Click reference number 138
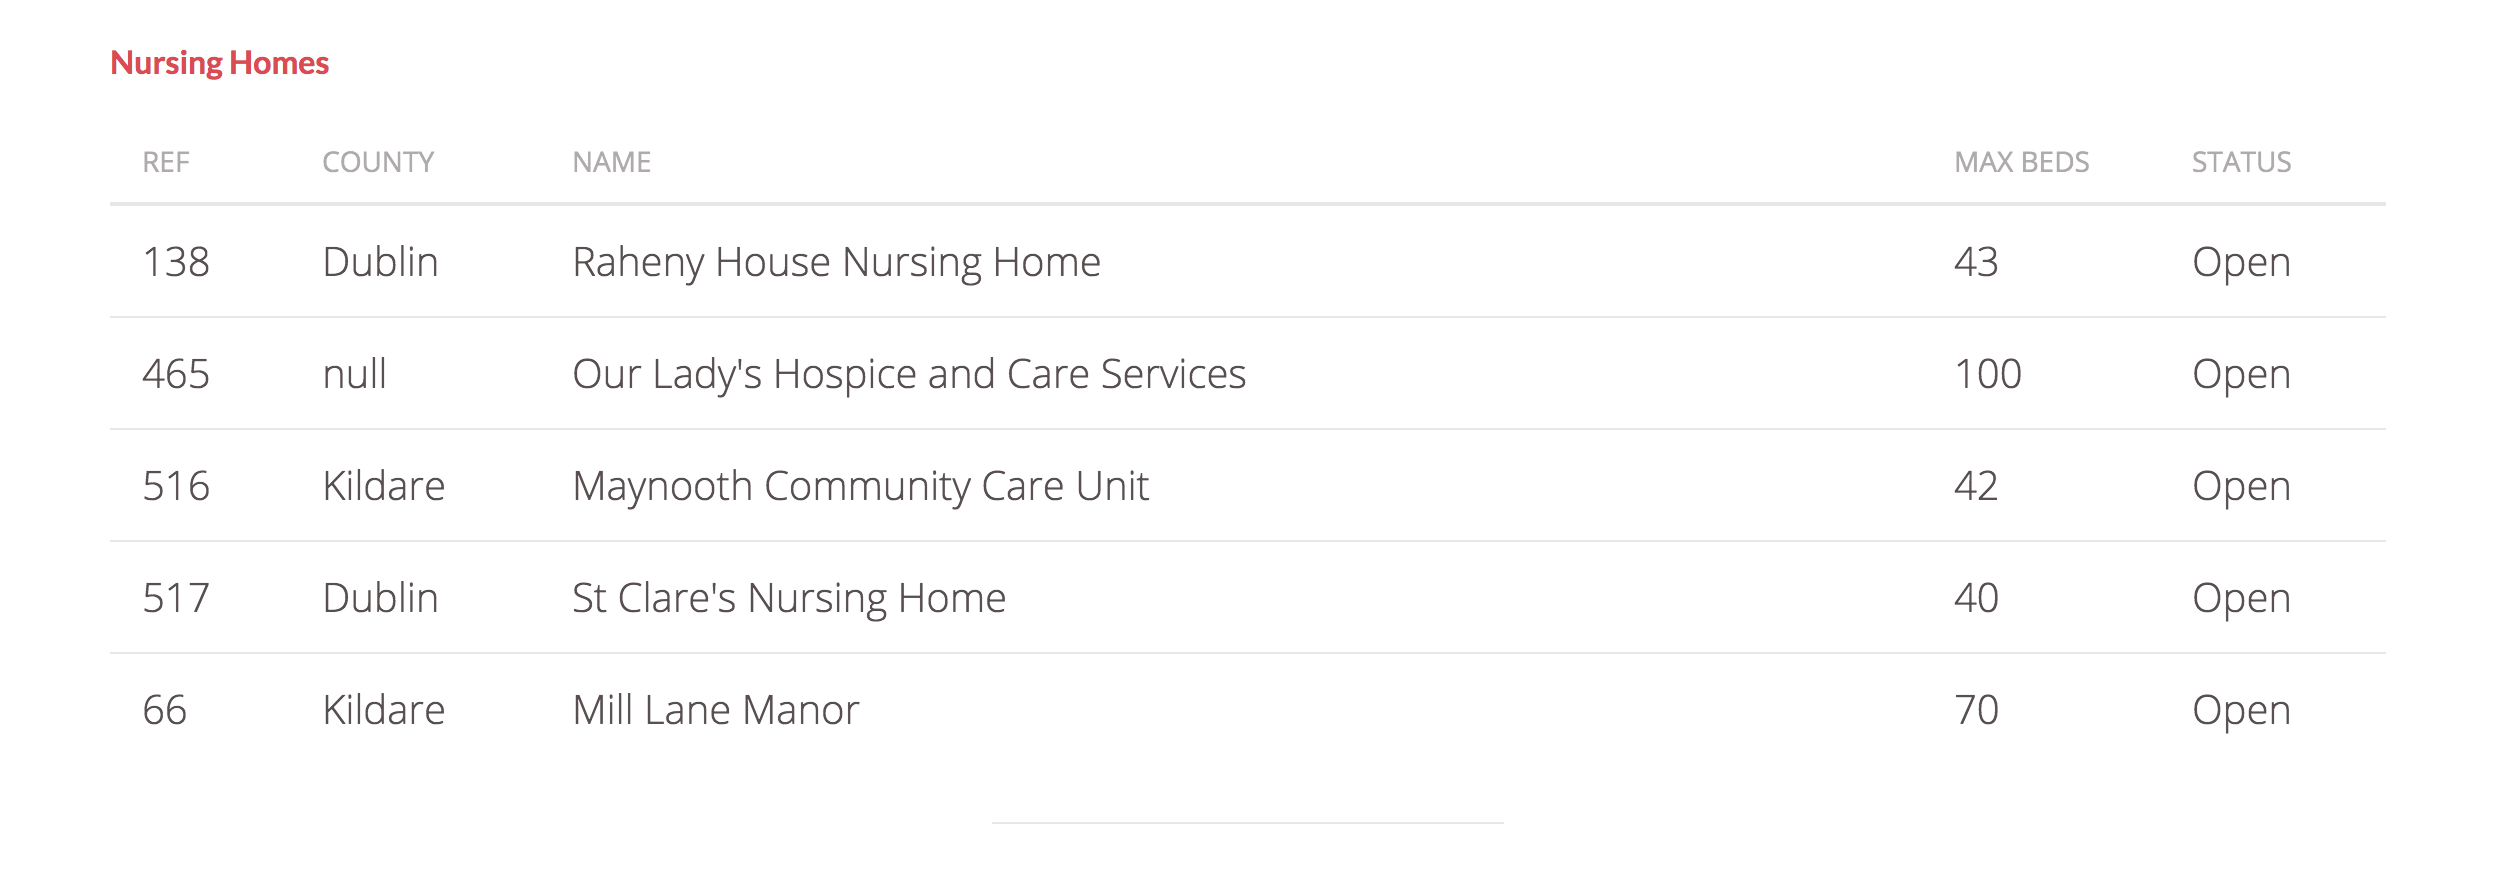The image size is (2494, 882). coord(176,262)
